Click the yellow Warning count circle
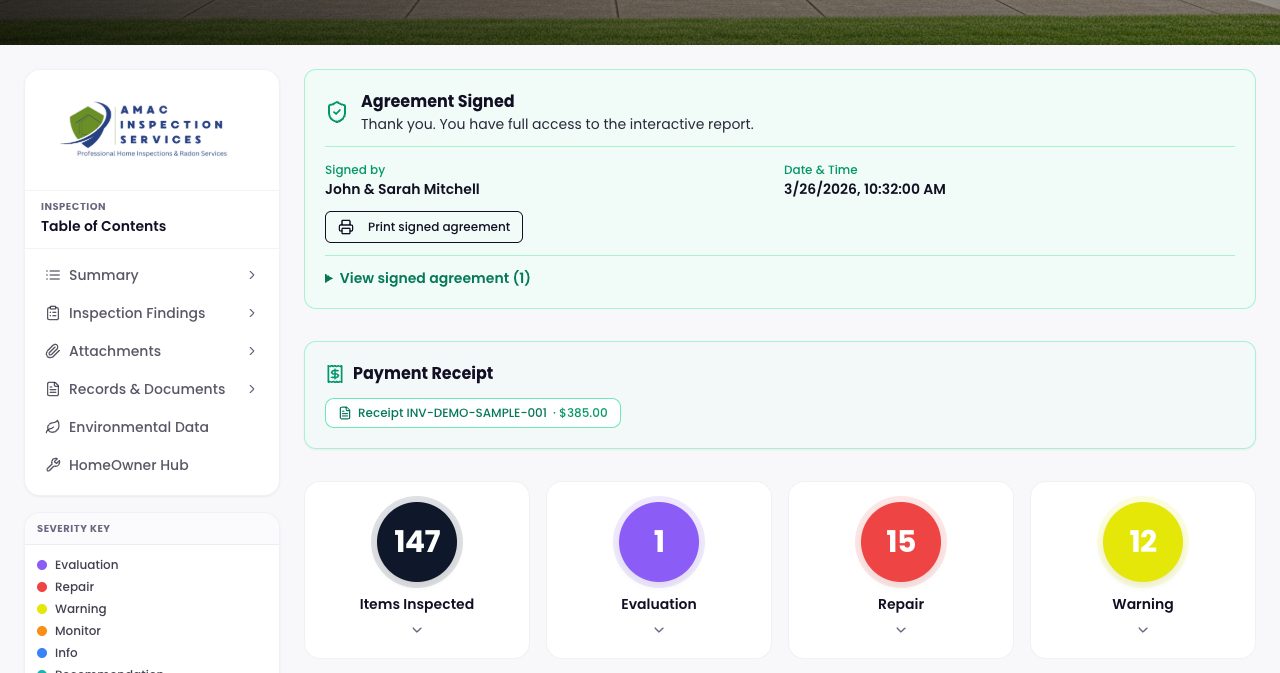The image size is (1280, 673). (x=1143, y=542)
